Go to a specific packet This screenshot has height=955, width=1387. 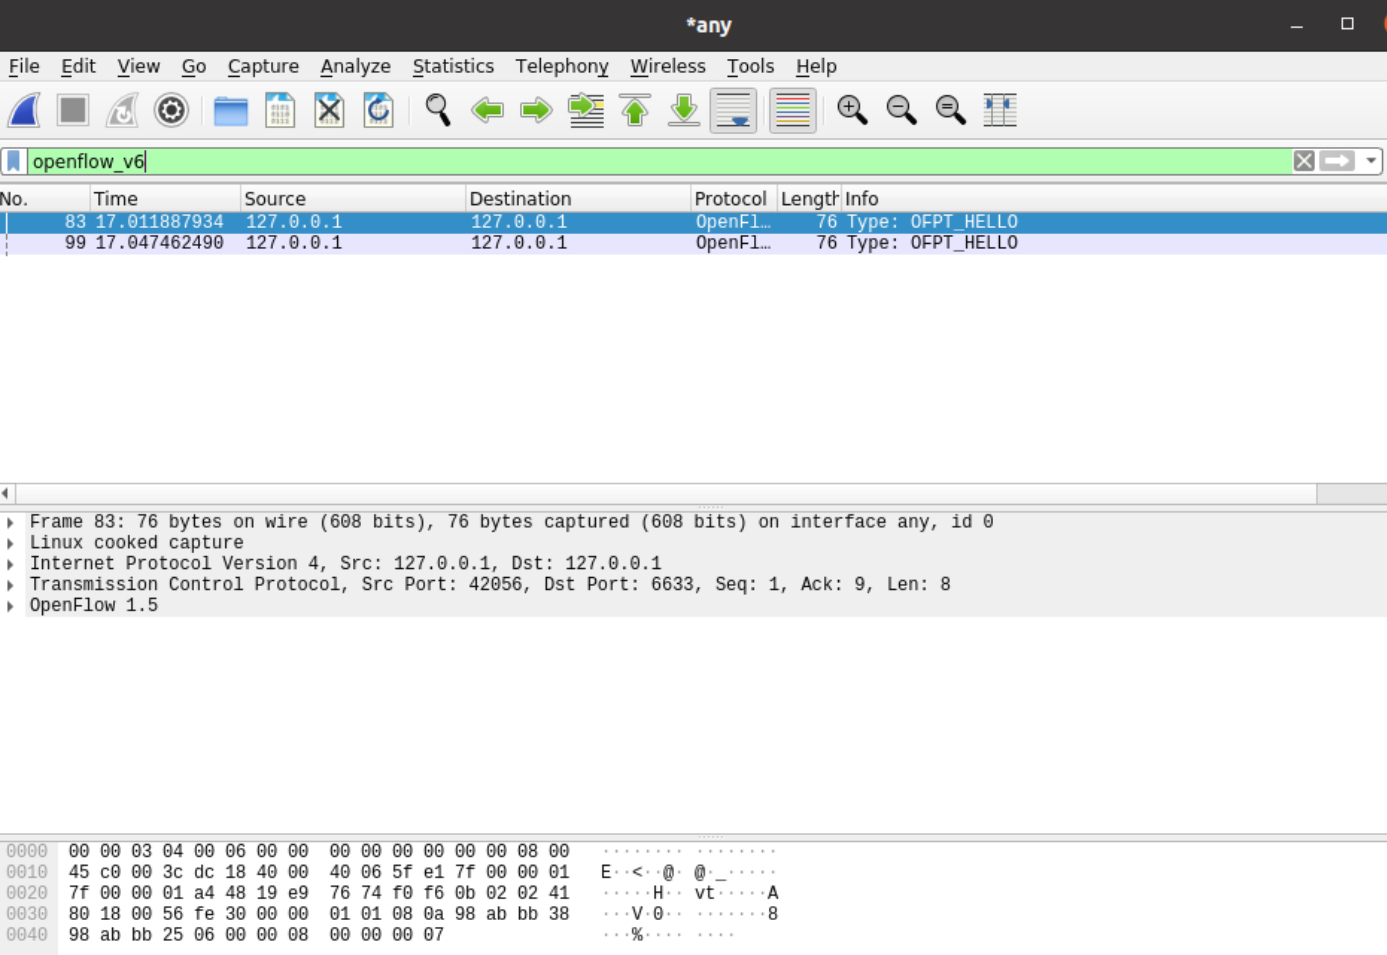[x=586, y=110]
